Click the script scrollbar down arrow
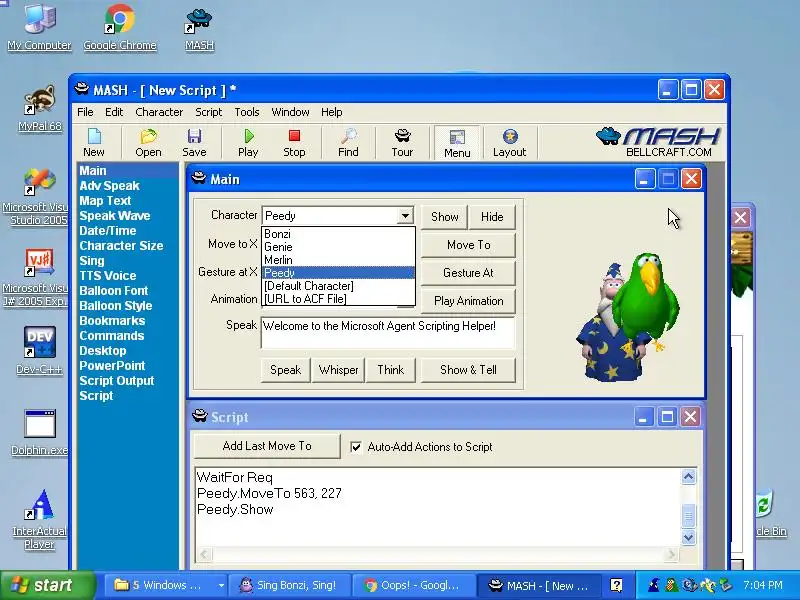 [688, 537]
